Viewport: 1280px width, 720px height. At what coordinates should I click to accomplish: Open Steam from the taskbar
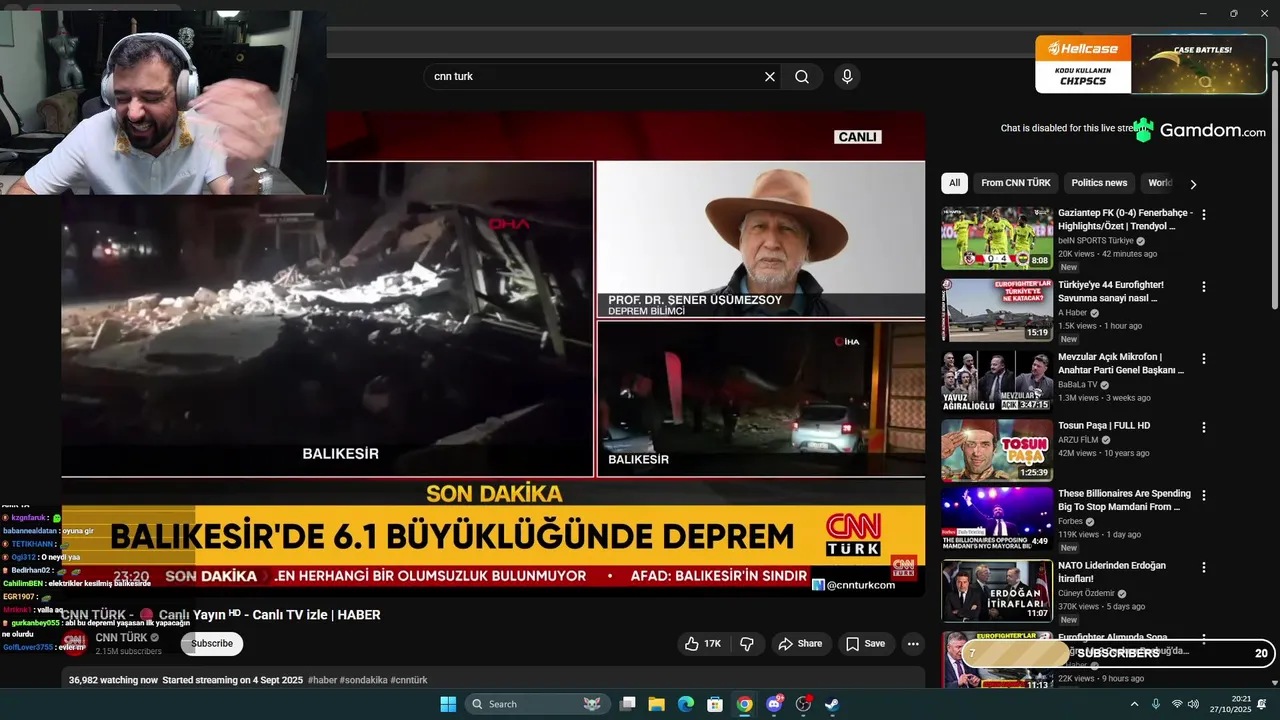pos(832,704)
